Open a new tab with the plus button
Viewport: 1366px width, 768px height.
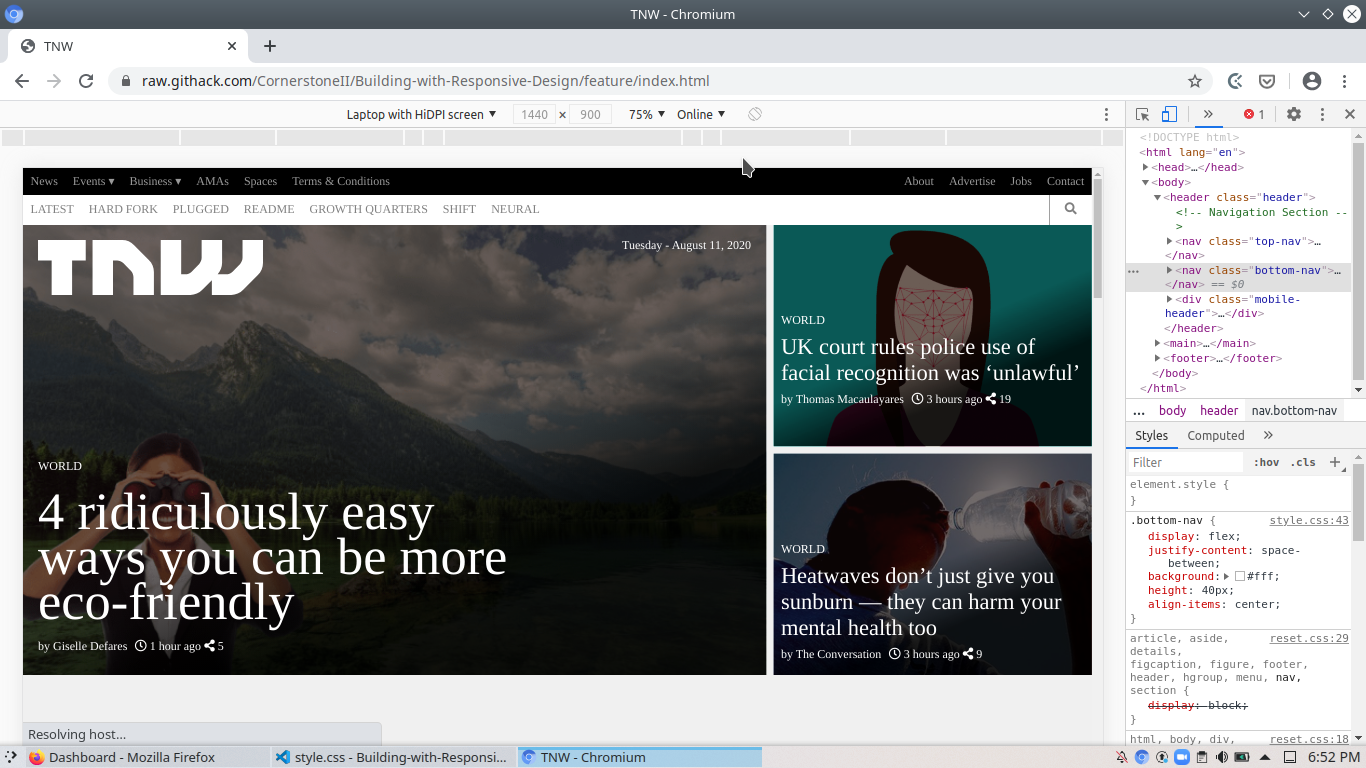click(x=270, y=46)
